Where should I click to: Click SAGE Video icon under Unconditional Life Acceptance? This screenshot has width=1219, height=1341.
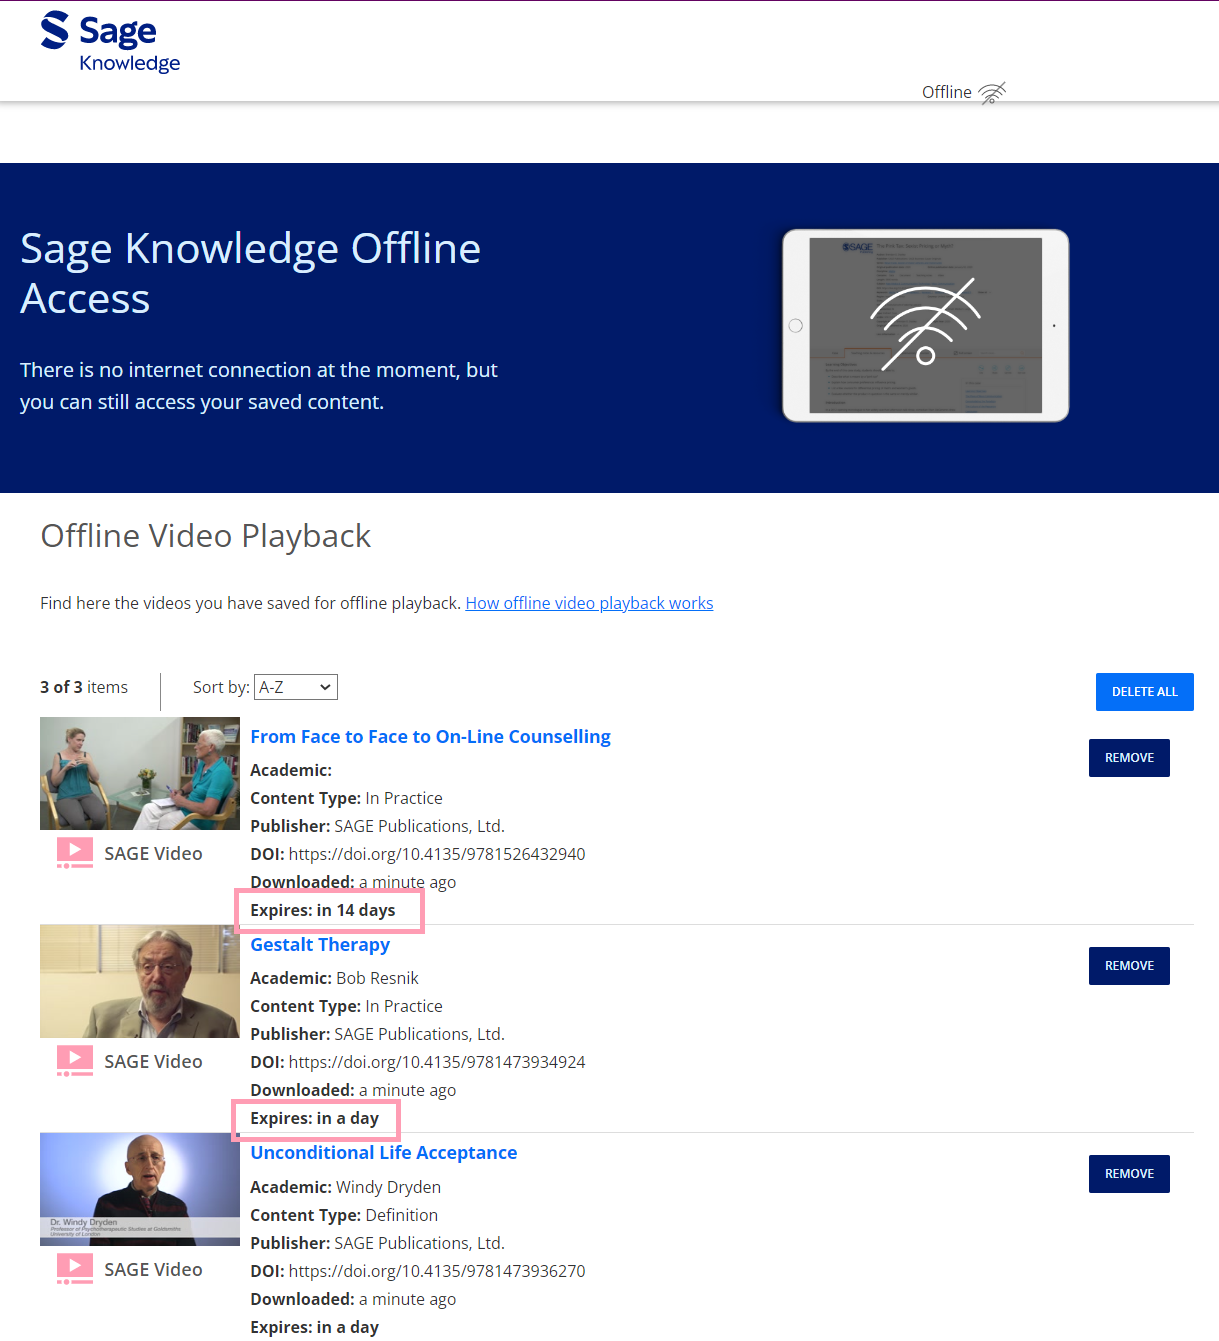pyautogui.click(x=75, y=1269)
